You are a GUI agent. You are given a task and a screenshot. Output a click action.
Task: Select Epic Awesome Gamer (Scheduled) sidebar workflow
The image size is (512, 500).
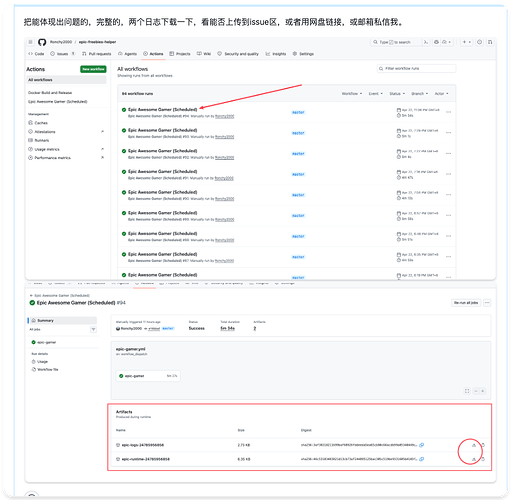[x=58, y=101]
